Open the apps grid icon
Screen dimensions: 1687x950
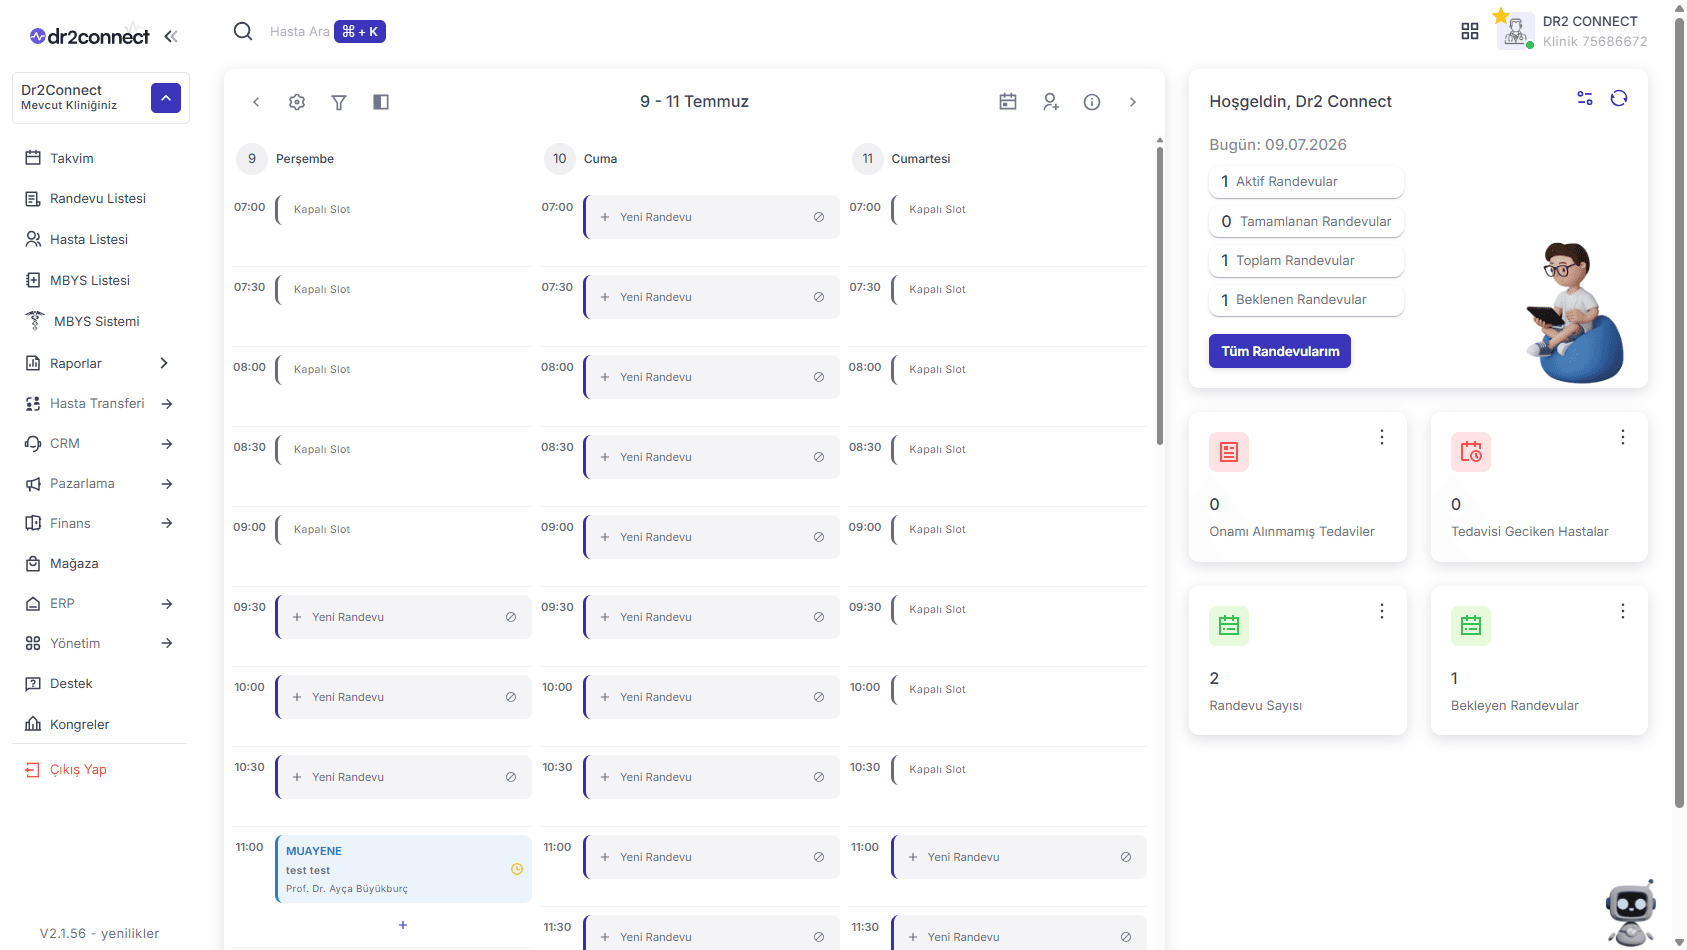coord(1470,32)
